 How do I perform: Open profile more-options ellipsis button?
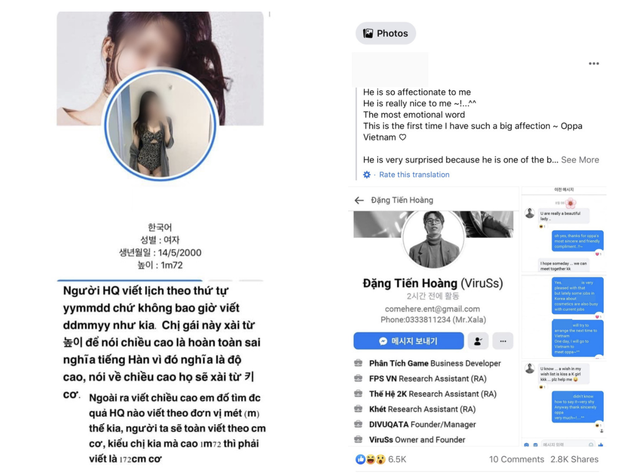coord(503,341)
